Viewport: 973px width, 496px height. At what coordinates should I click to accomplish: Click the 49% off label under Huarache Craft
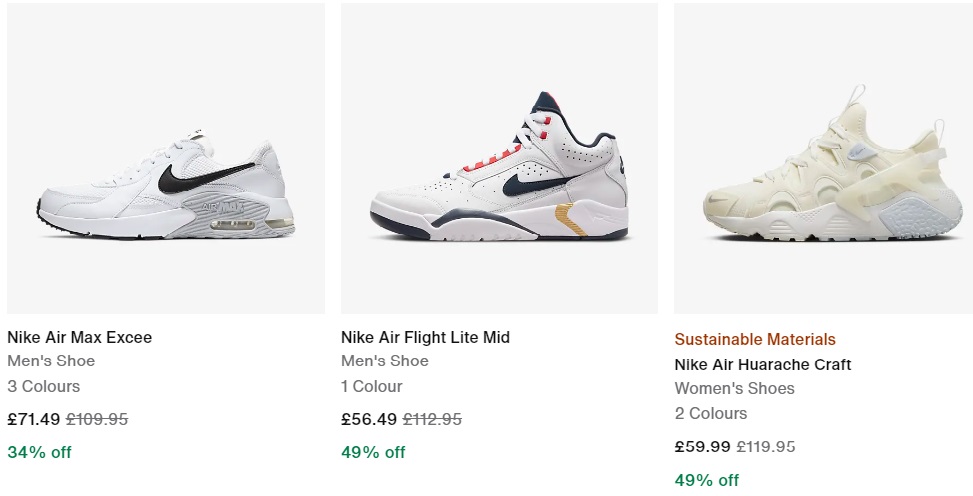coord(707,479)
